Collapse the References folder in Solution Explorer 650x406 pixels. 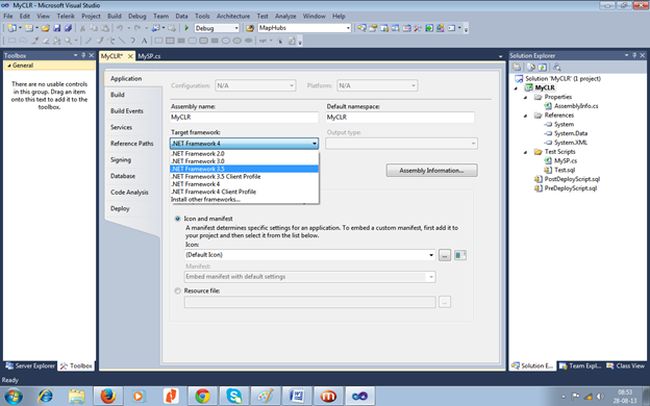(x=526, y=115)
